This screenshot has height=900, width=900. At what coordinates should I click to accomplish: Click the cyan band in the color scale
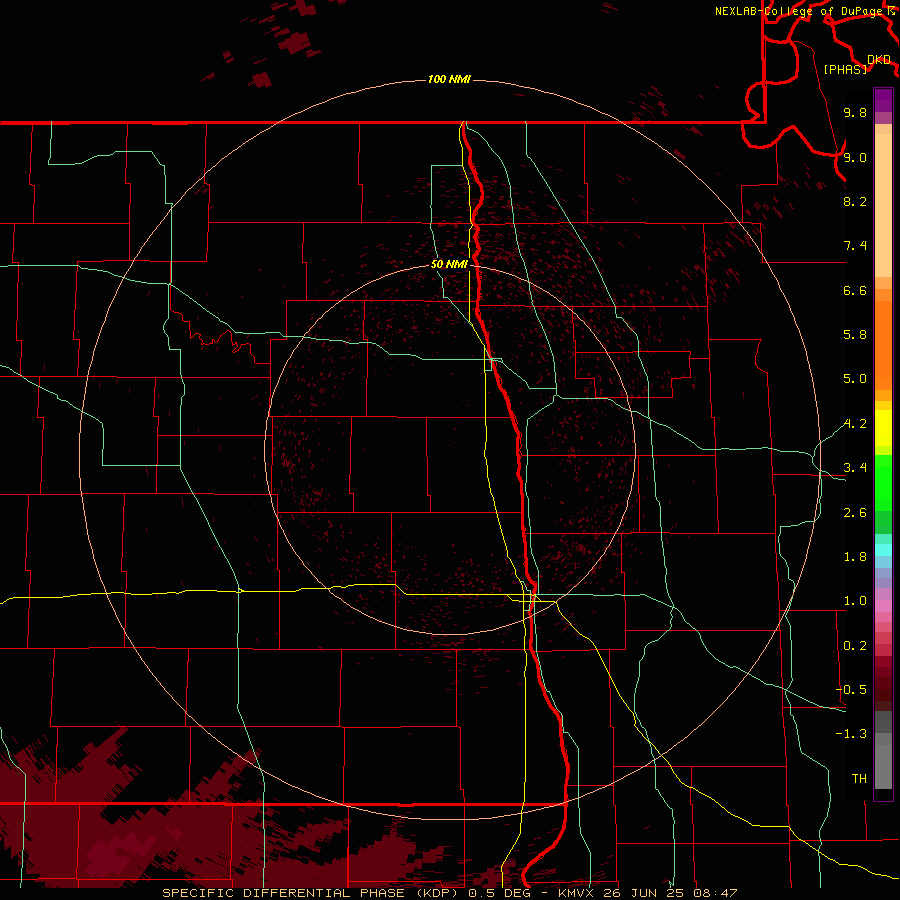point(883,550)
